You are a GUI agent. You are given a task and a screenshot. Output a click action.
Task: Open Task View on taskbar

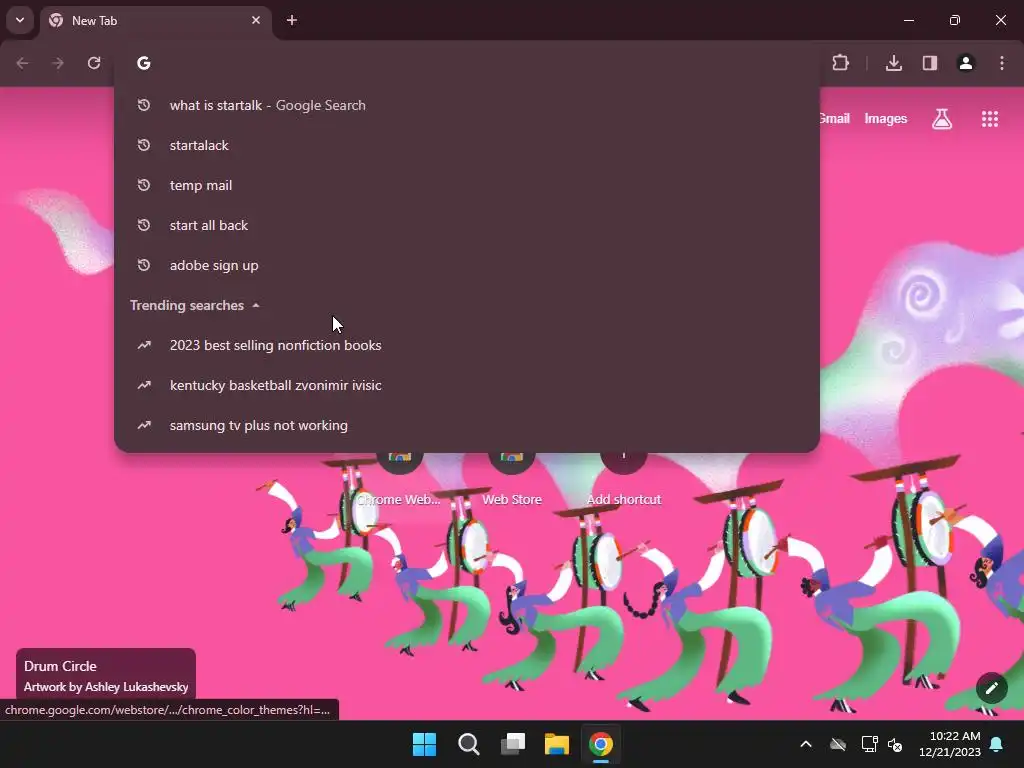513,744
